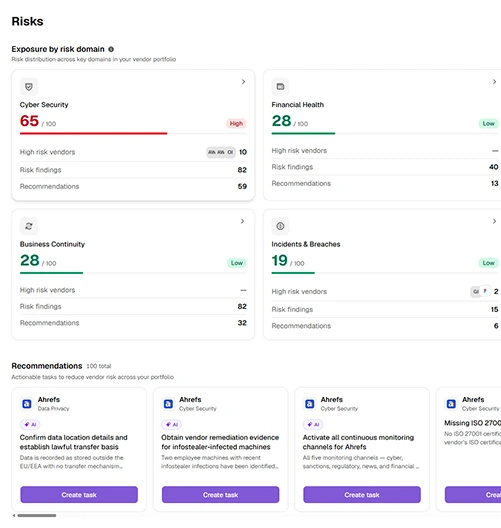The height and width of the screenshot is (528, 501).
Task: Click the Business Continuity refresh icon
Action: coord(29,226)
